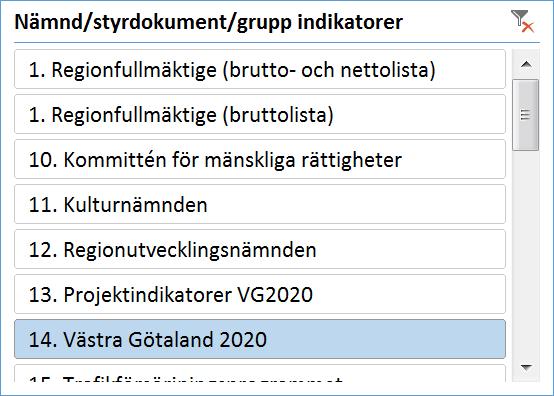Click white space right of VG2020 label
The image size is (554, 396).
click(x=408, y=294)
